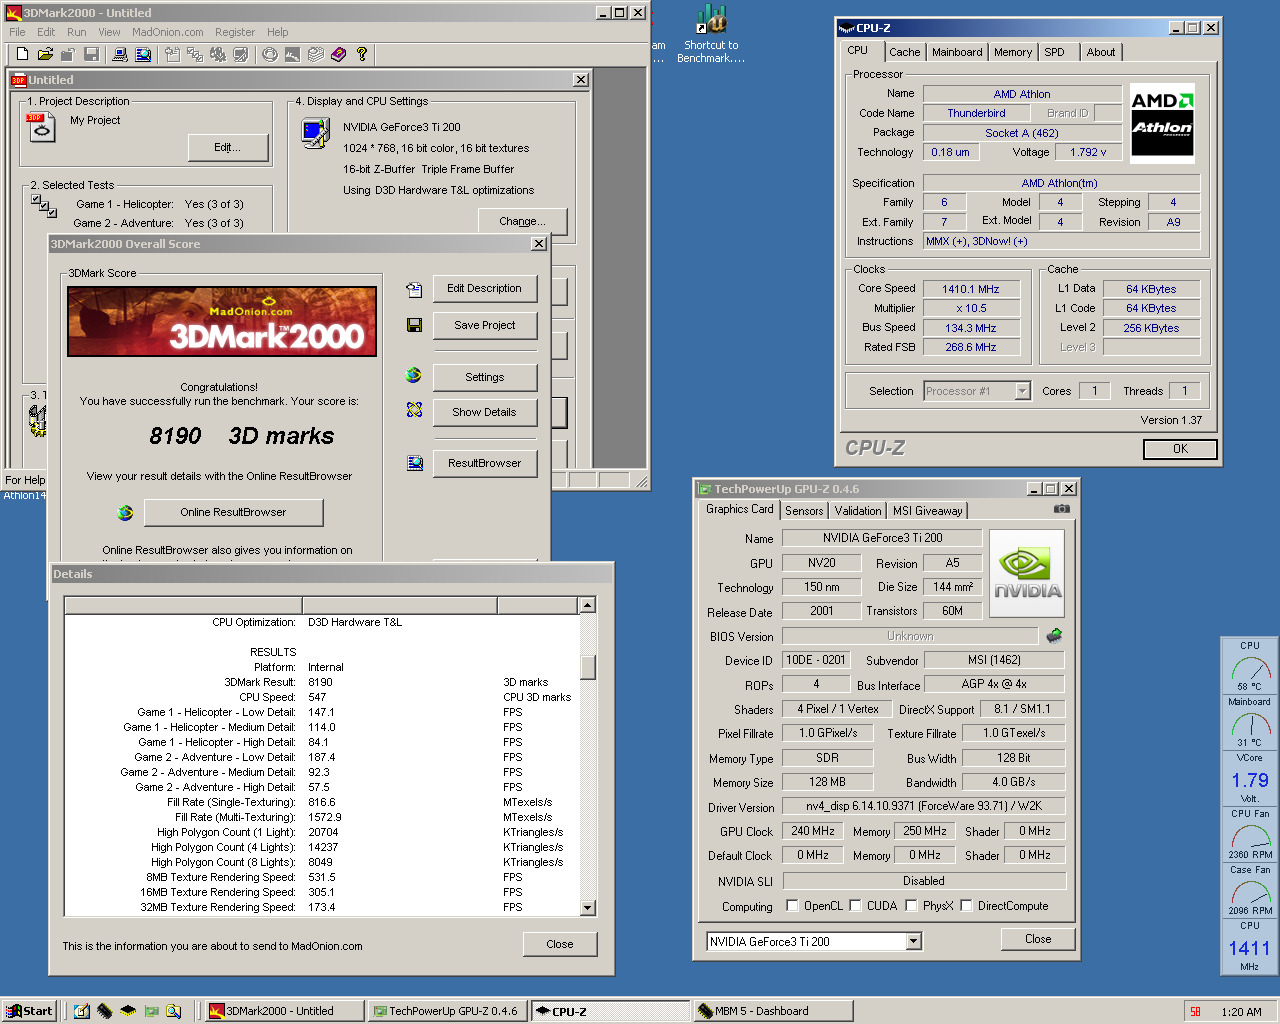Viewport: 1280px width, 1024px height.
Task: Open the Sensors tab in GPU-Z
Action: [x=804, y=510]
